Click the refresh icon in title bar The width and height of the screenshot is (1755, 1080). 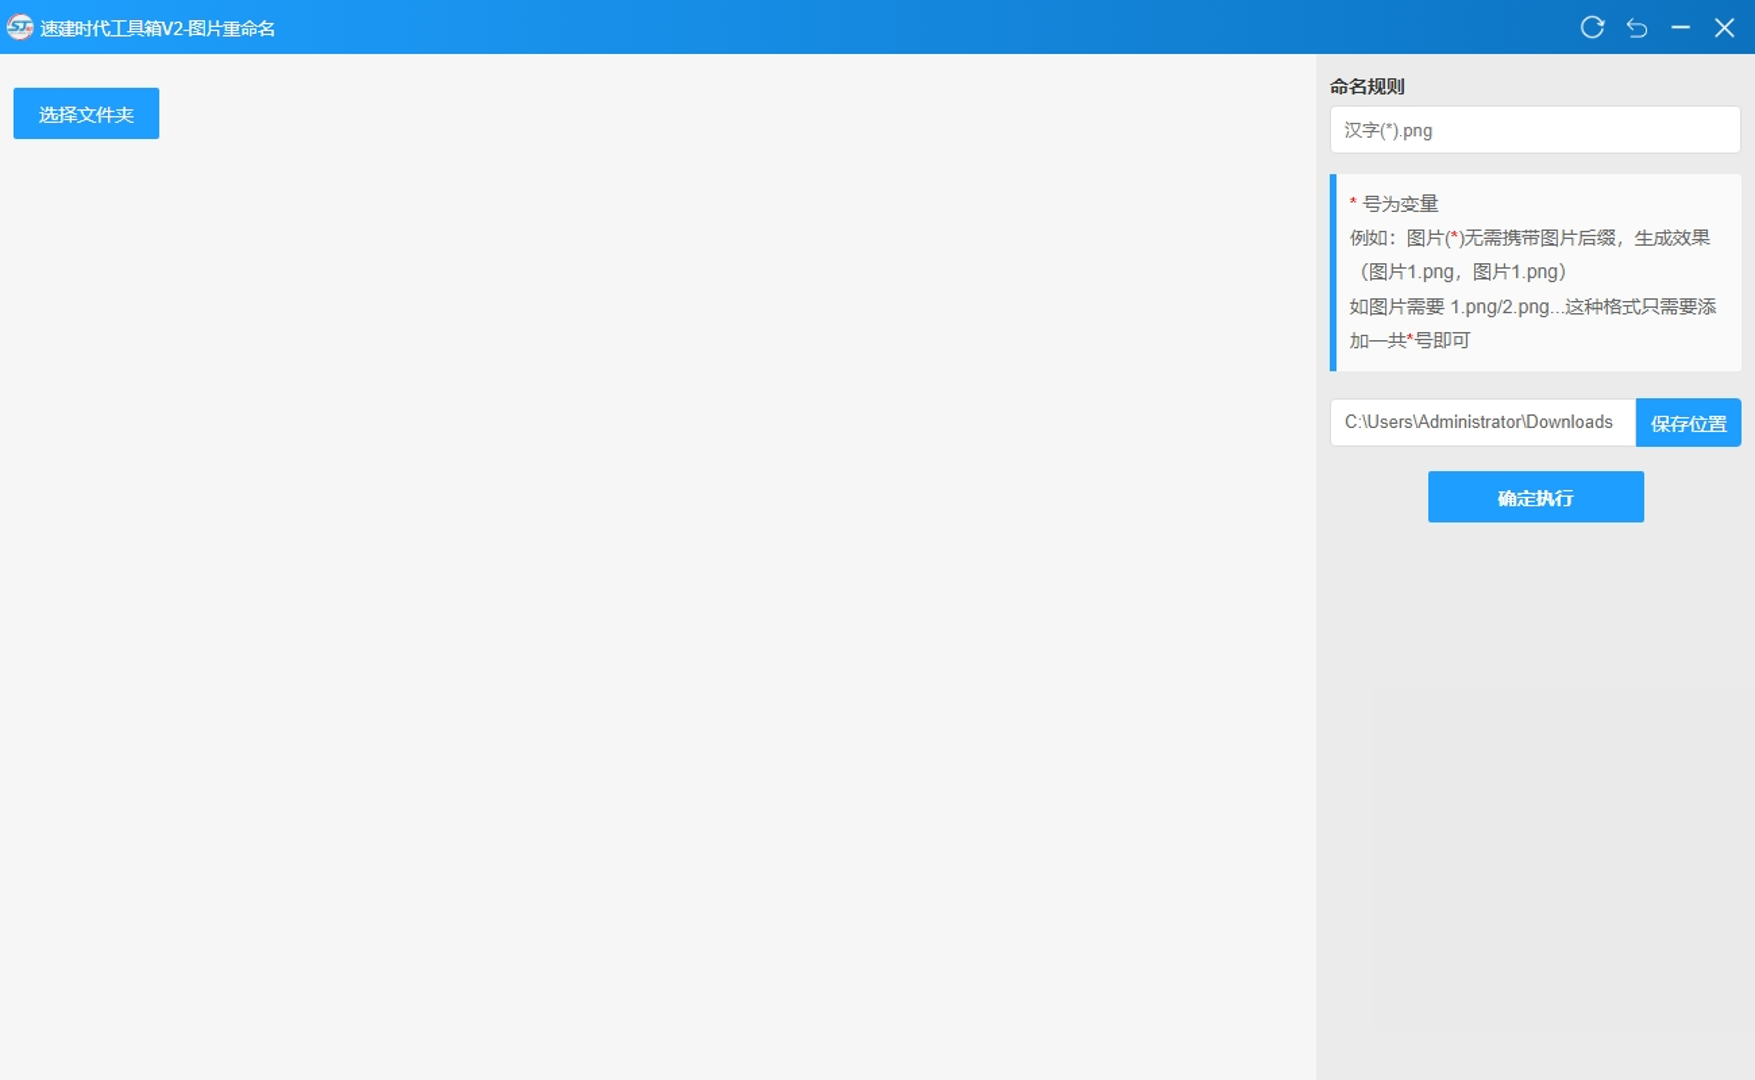pos(1592,28)
